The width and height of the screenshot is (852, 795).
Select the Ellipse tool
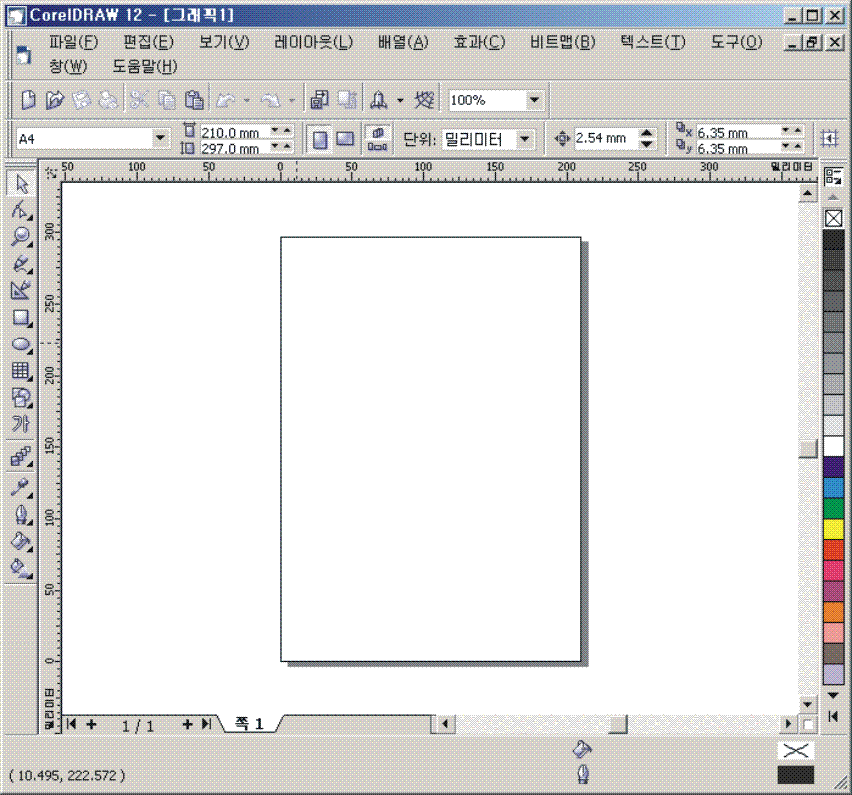pos(21,345)
